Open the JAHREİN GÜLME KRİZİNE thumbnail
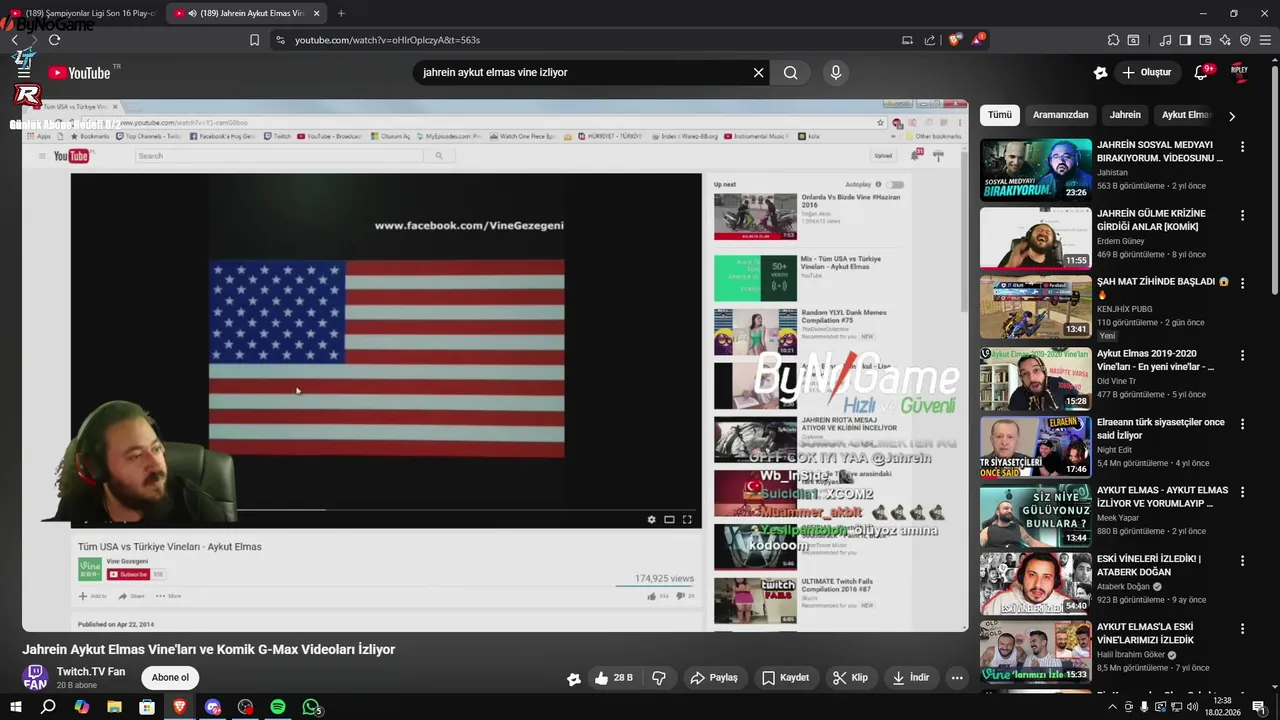 tap(1036, 238)
